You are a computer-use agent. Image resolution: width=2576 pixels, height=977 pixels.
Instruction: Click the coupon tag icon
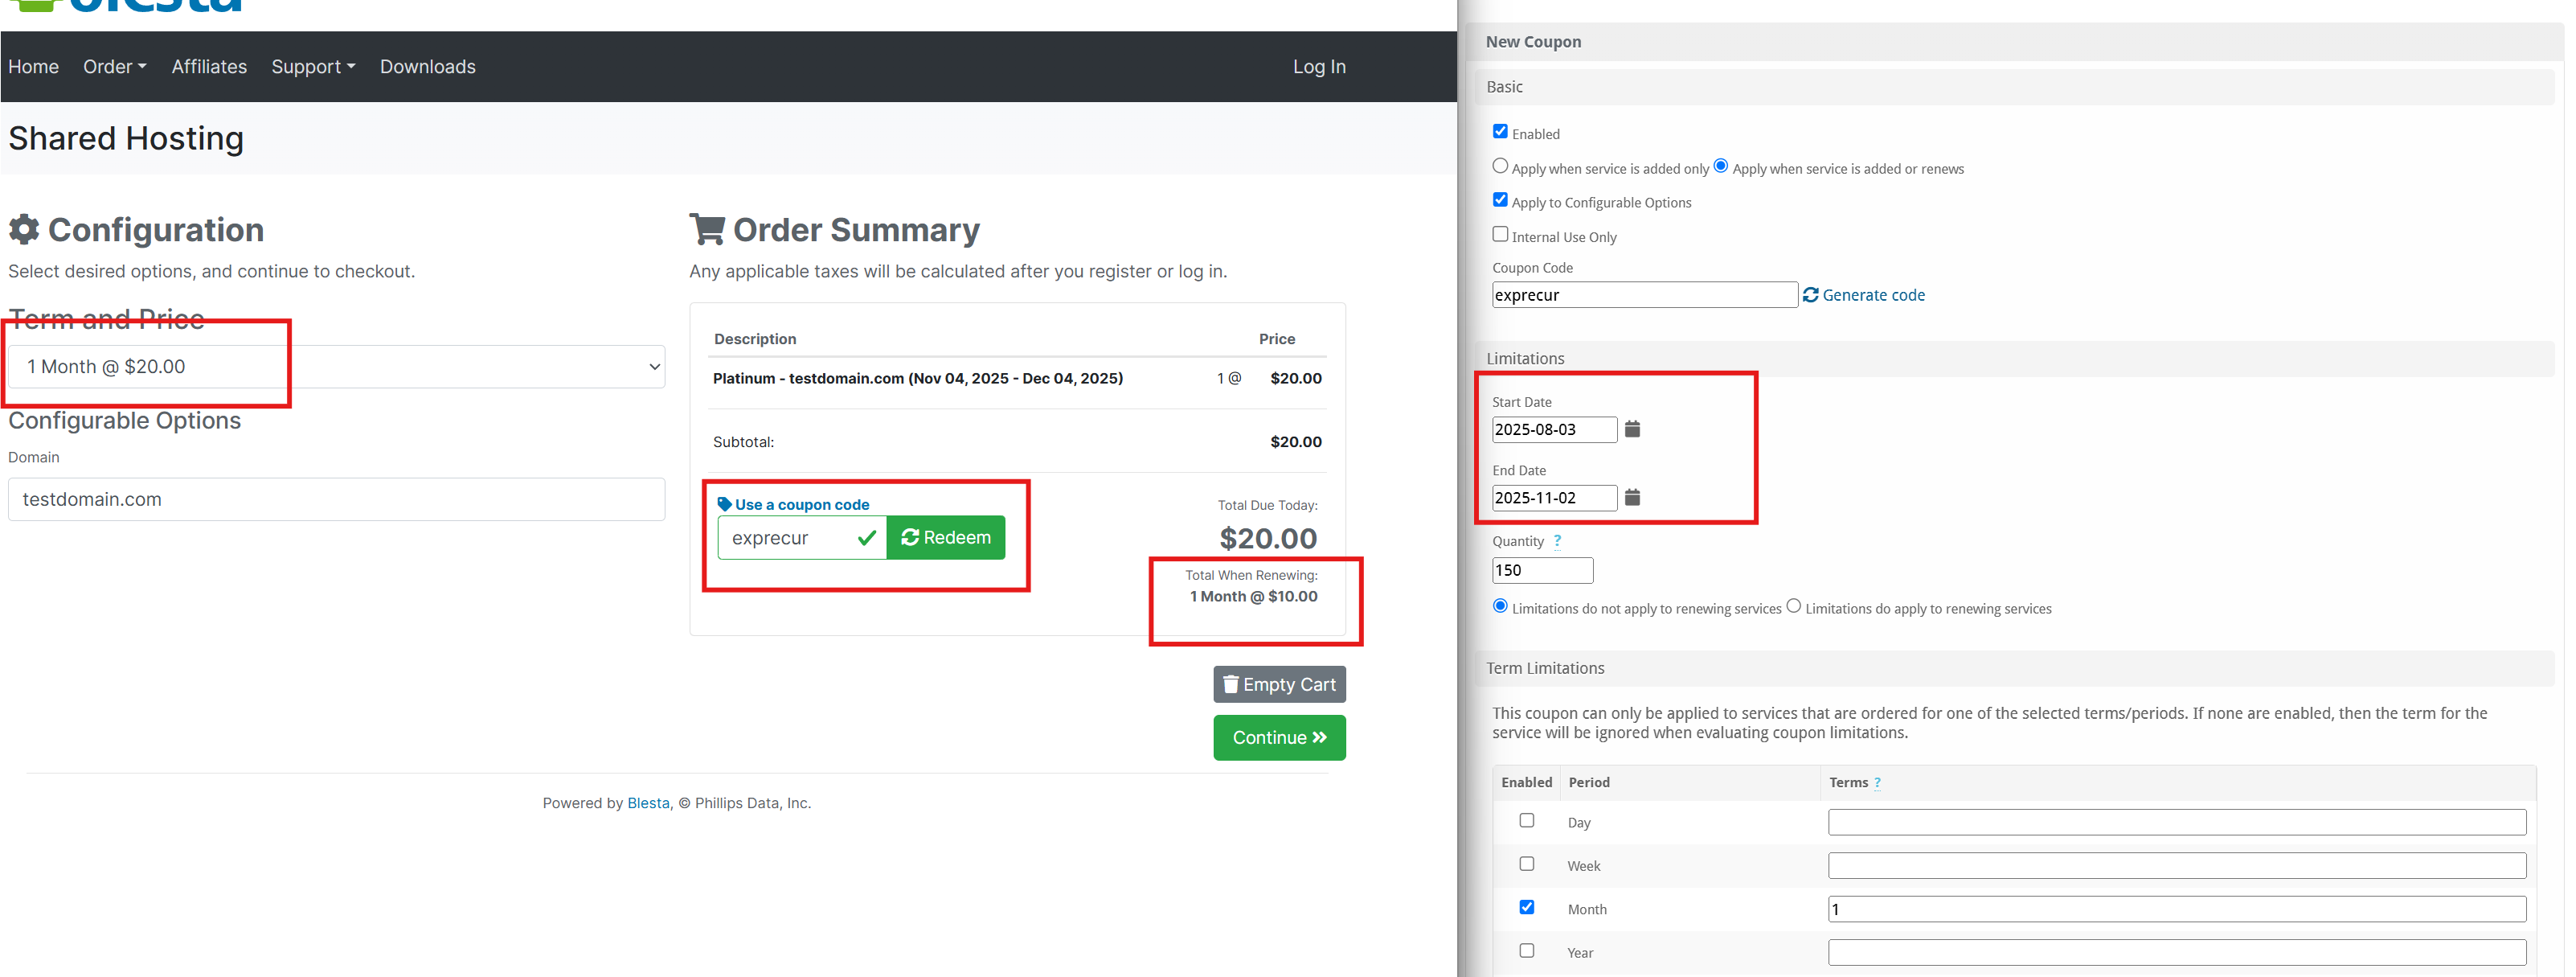[724, 504]
